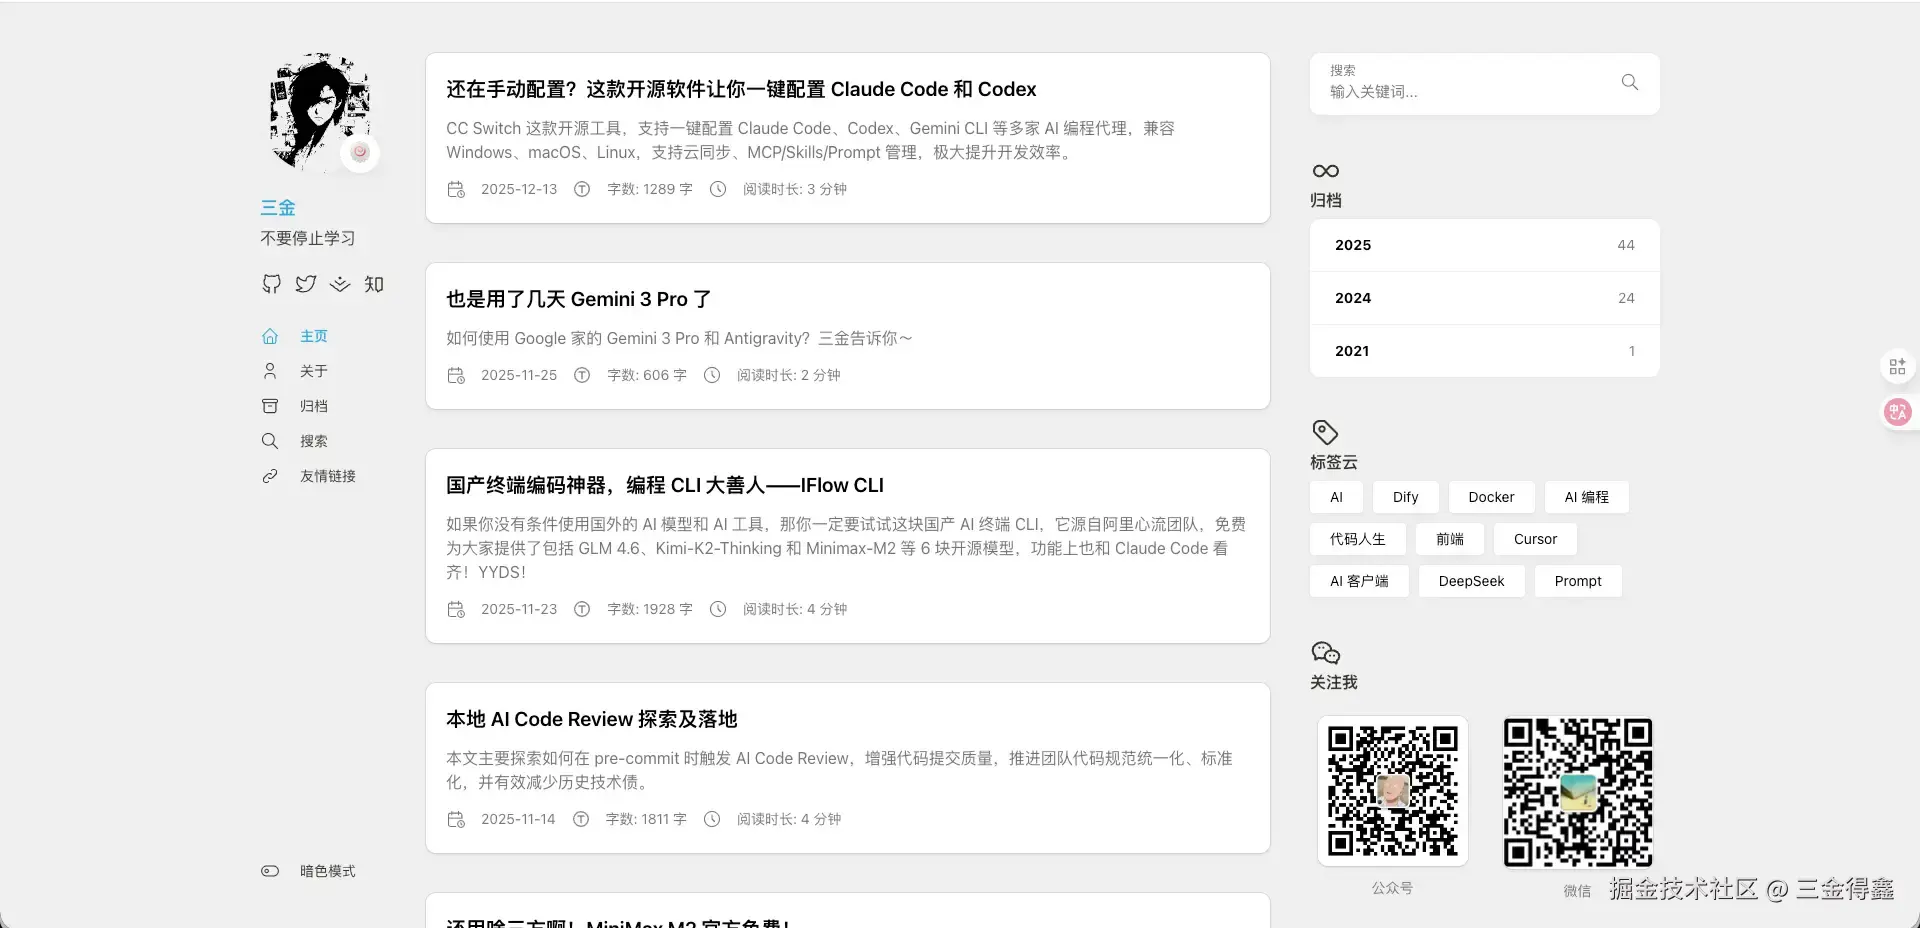1920x928 pixels.
Task: Click the archive box icon beside 归档
Action: click(x=270, y=406)
